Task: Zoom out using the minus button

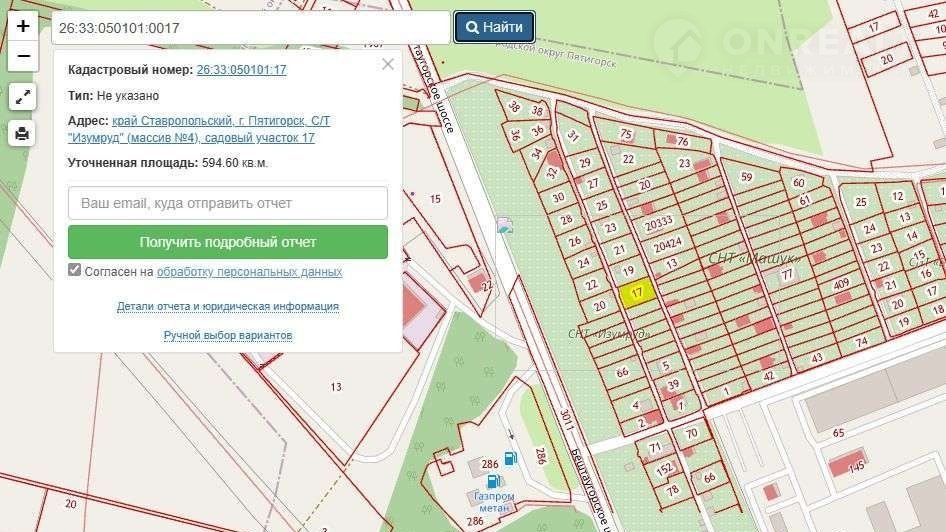Action: tap(23, 56)
